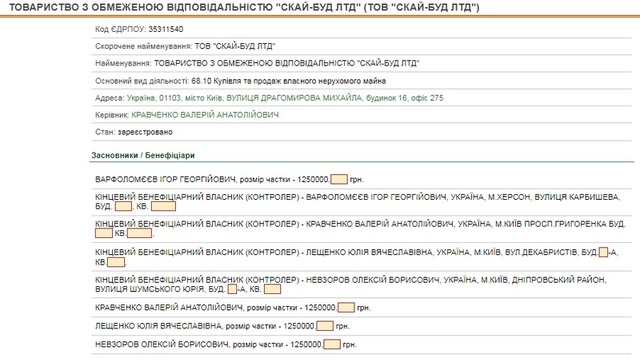
Task: Open the Ukraine Kyiv Drahomyrova address link
Action: [284, 98]
